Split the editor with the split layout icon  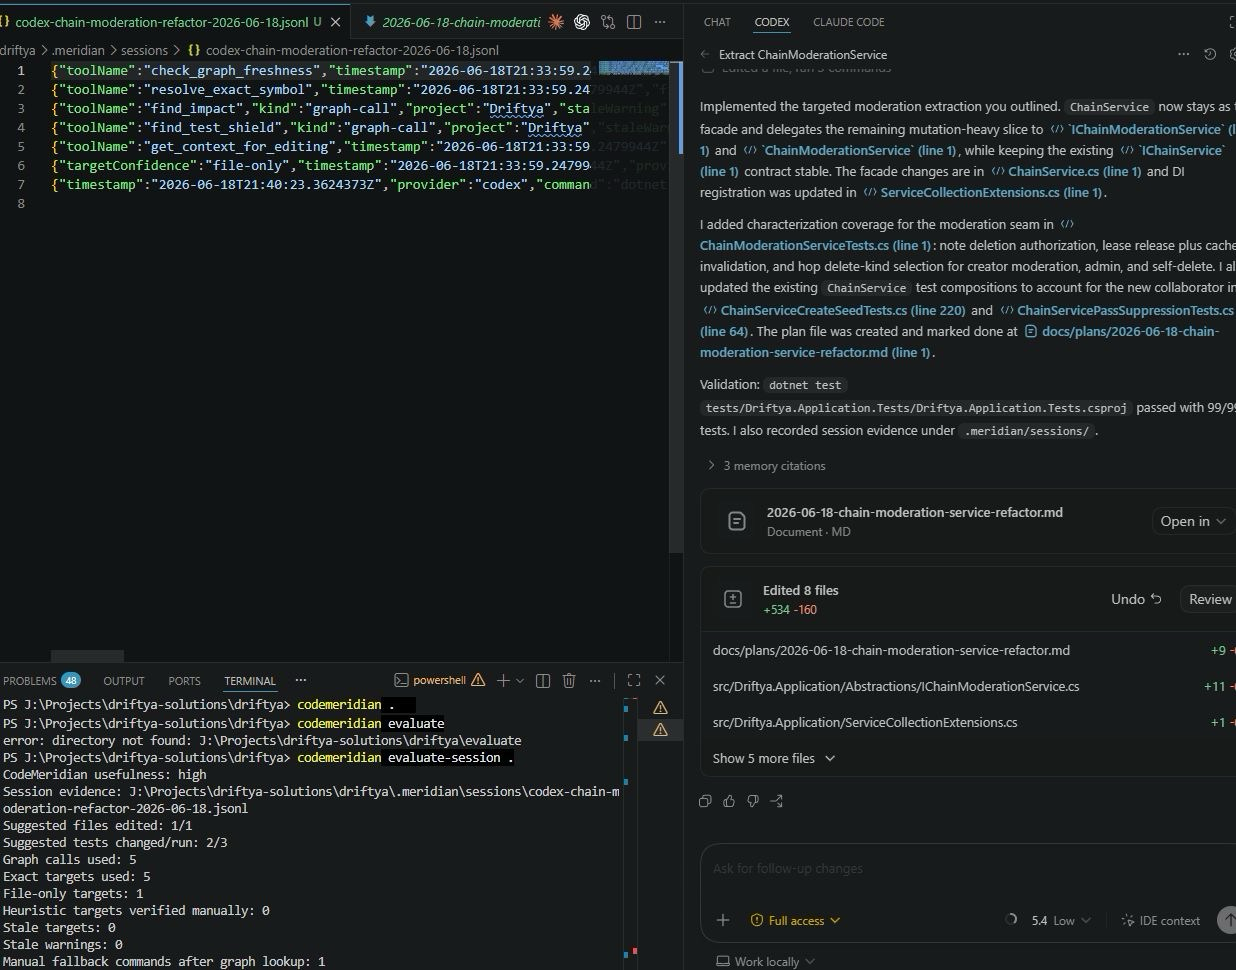tap(634, 21)
